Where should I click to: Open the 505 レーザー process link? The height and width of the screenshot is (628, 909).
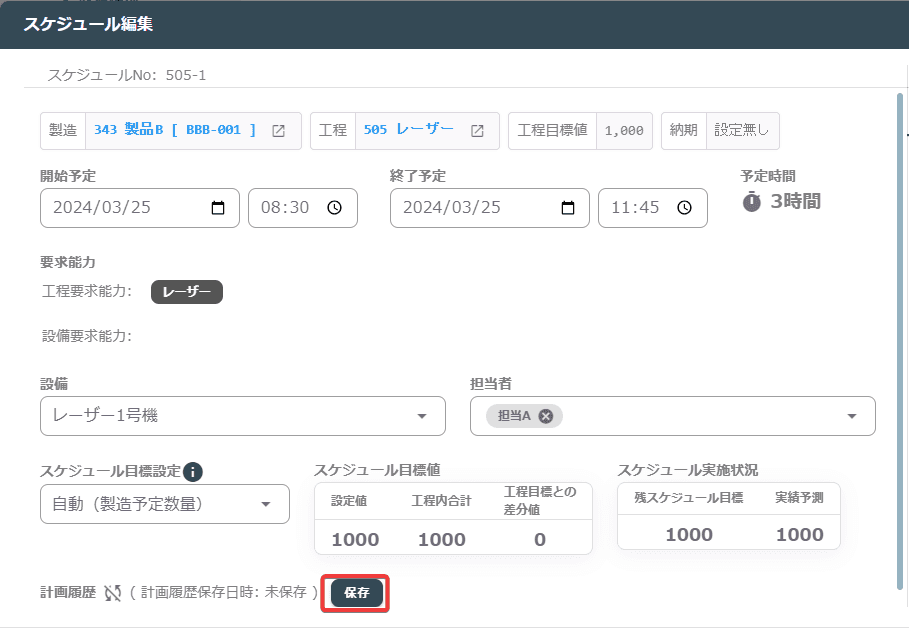click(409, 129)
